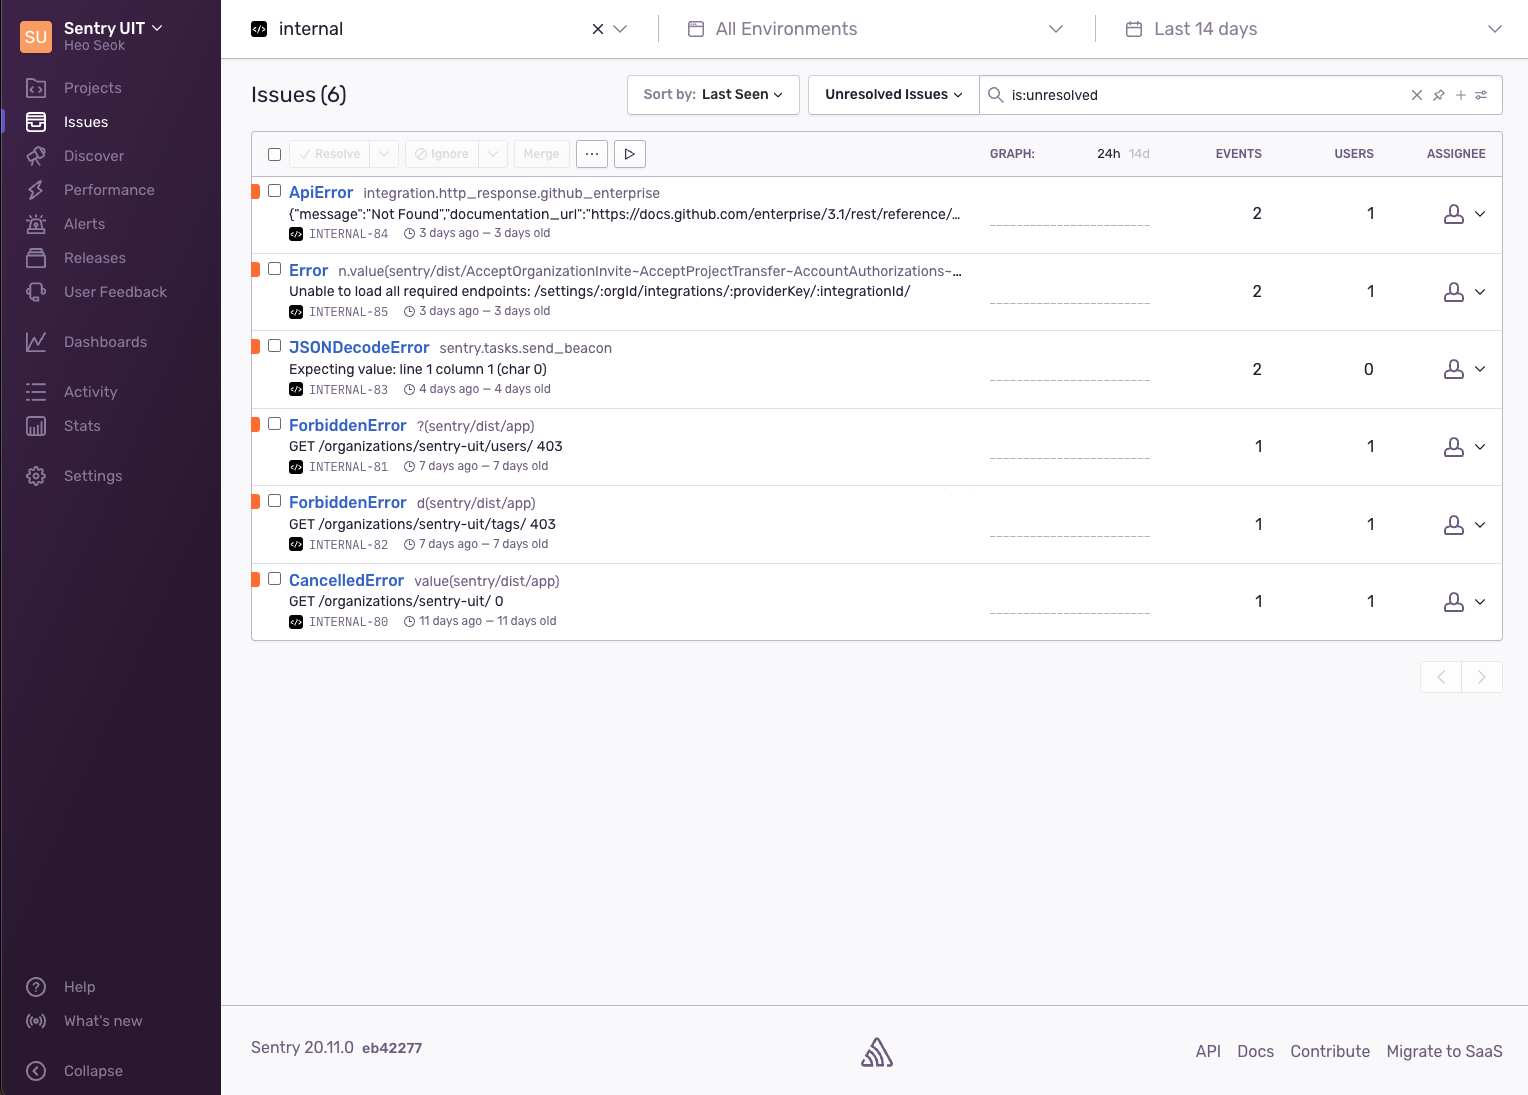Open the Sort by Last Seen dropdown

[713, 95]
